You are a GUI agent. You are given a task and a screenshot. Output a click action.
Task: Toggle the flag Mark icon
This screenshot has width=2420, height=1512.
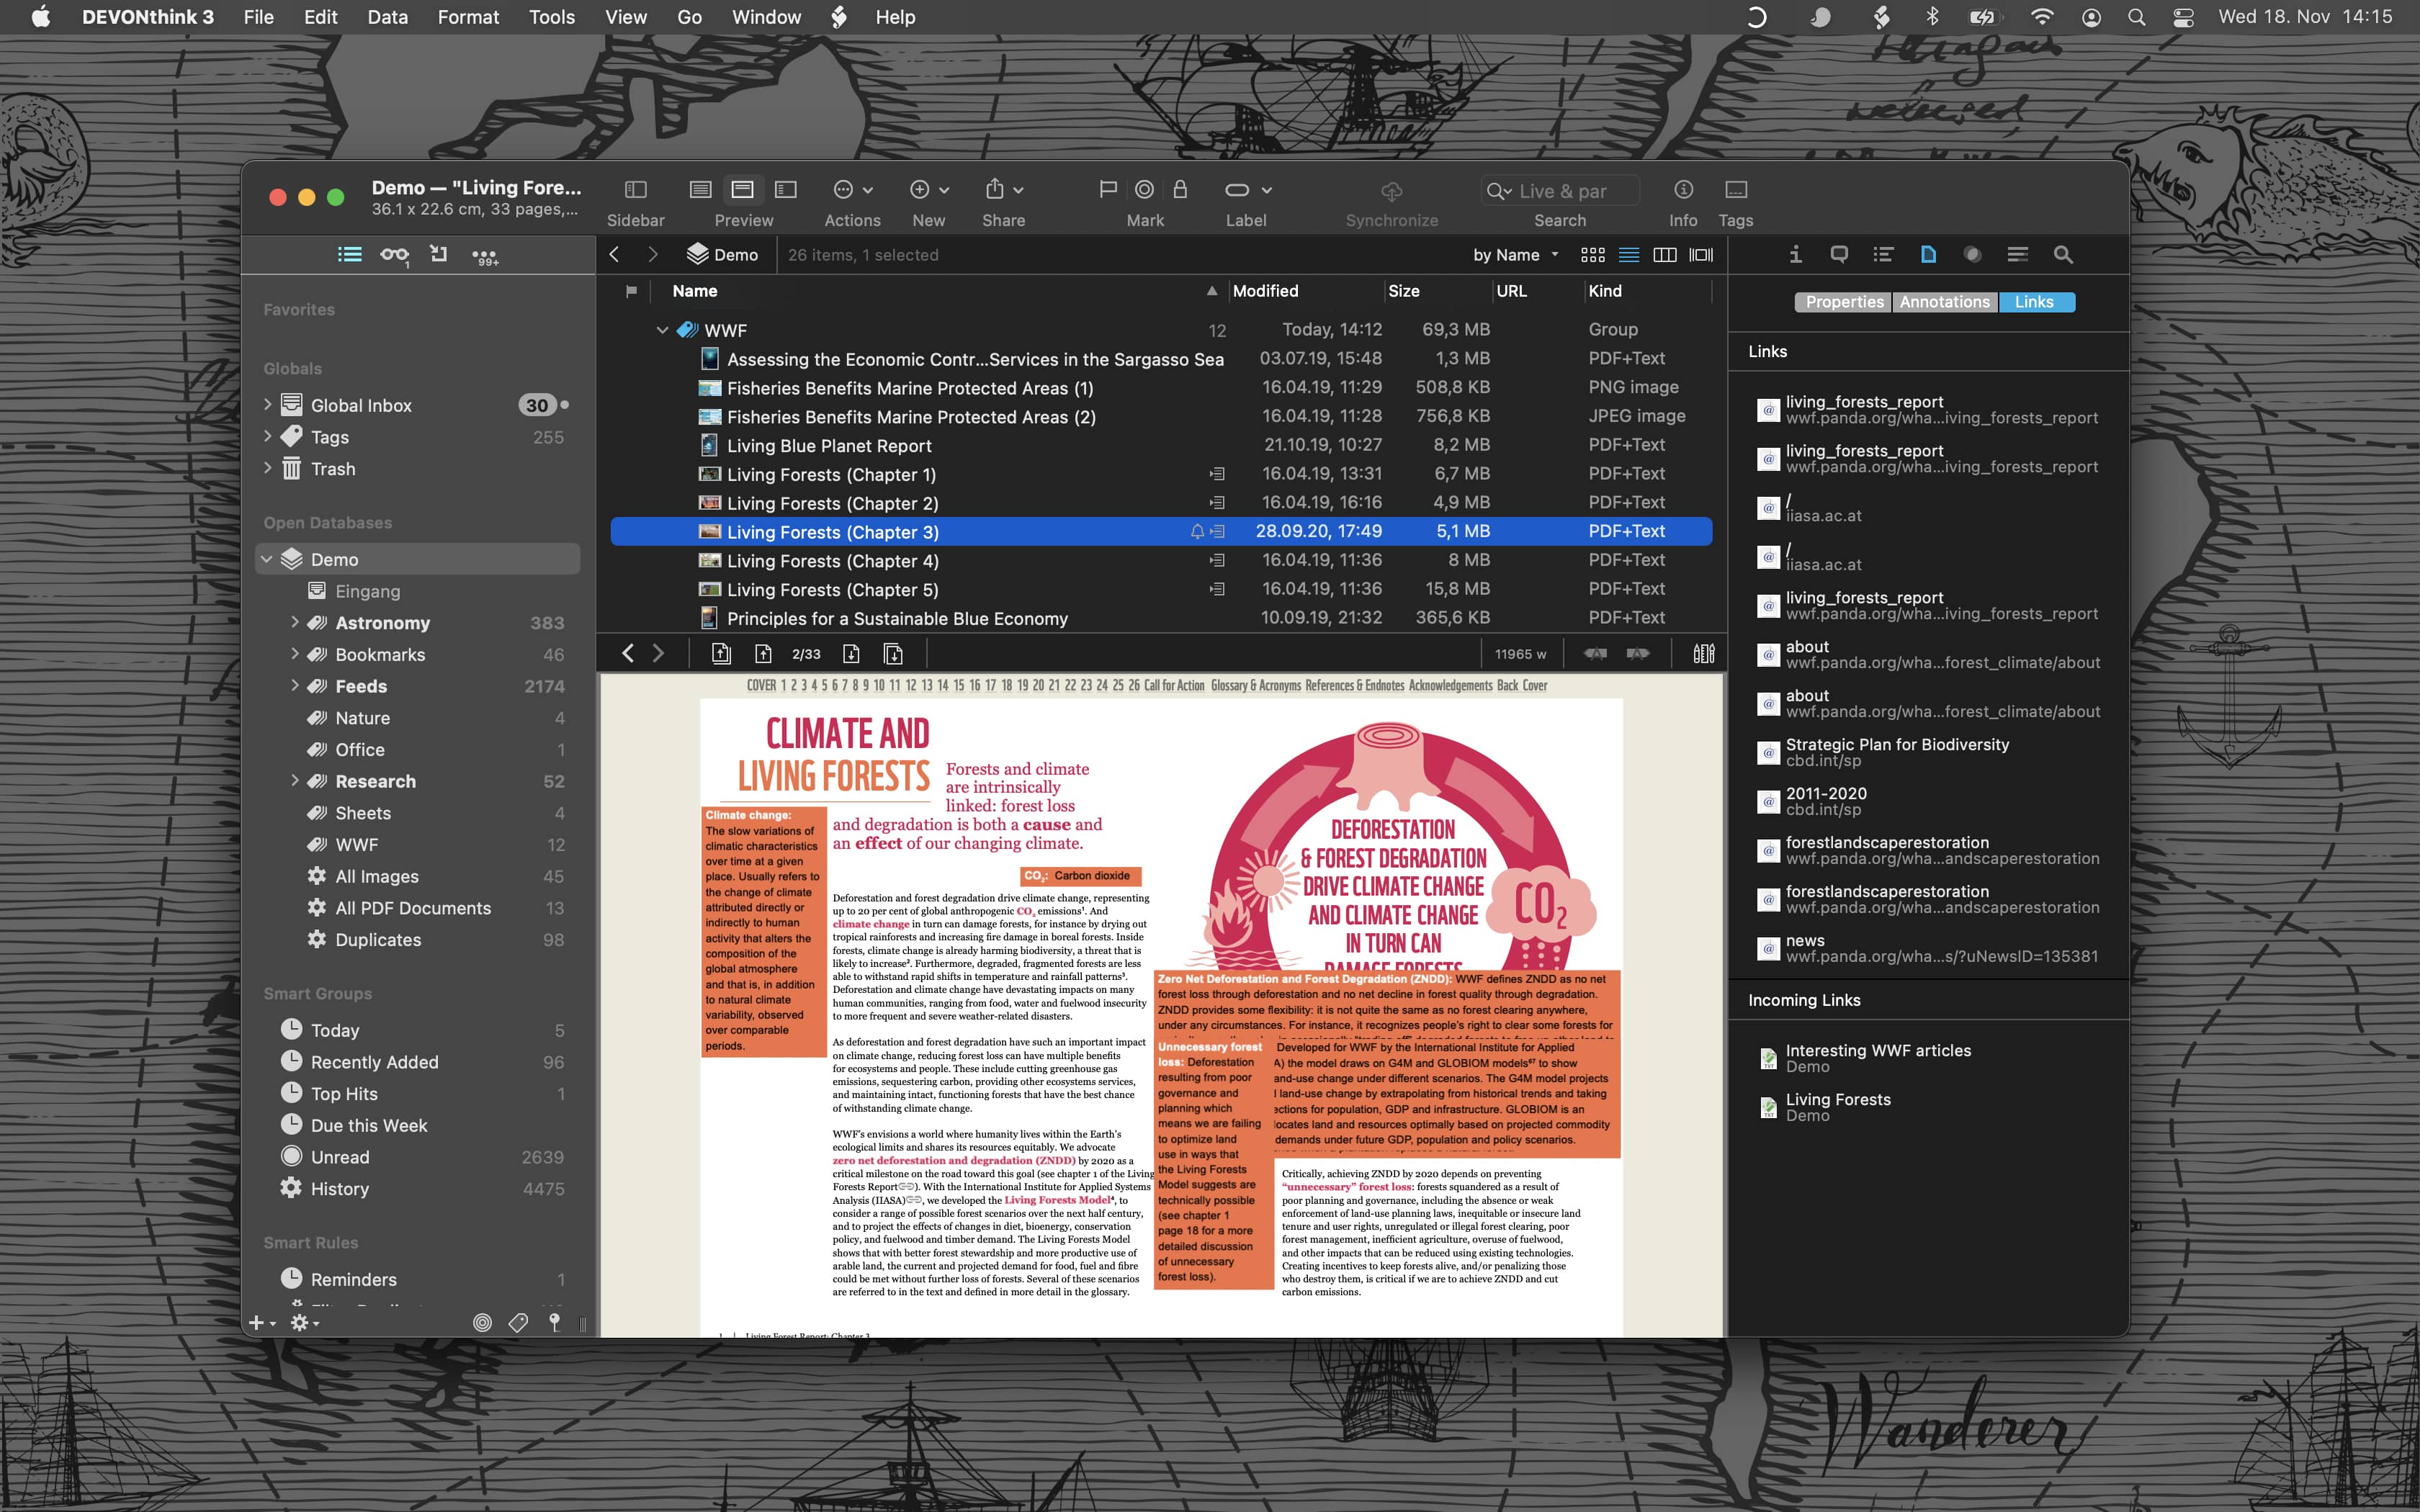[x=1107, y=190]
